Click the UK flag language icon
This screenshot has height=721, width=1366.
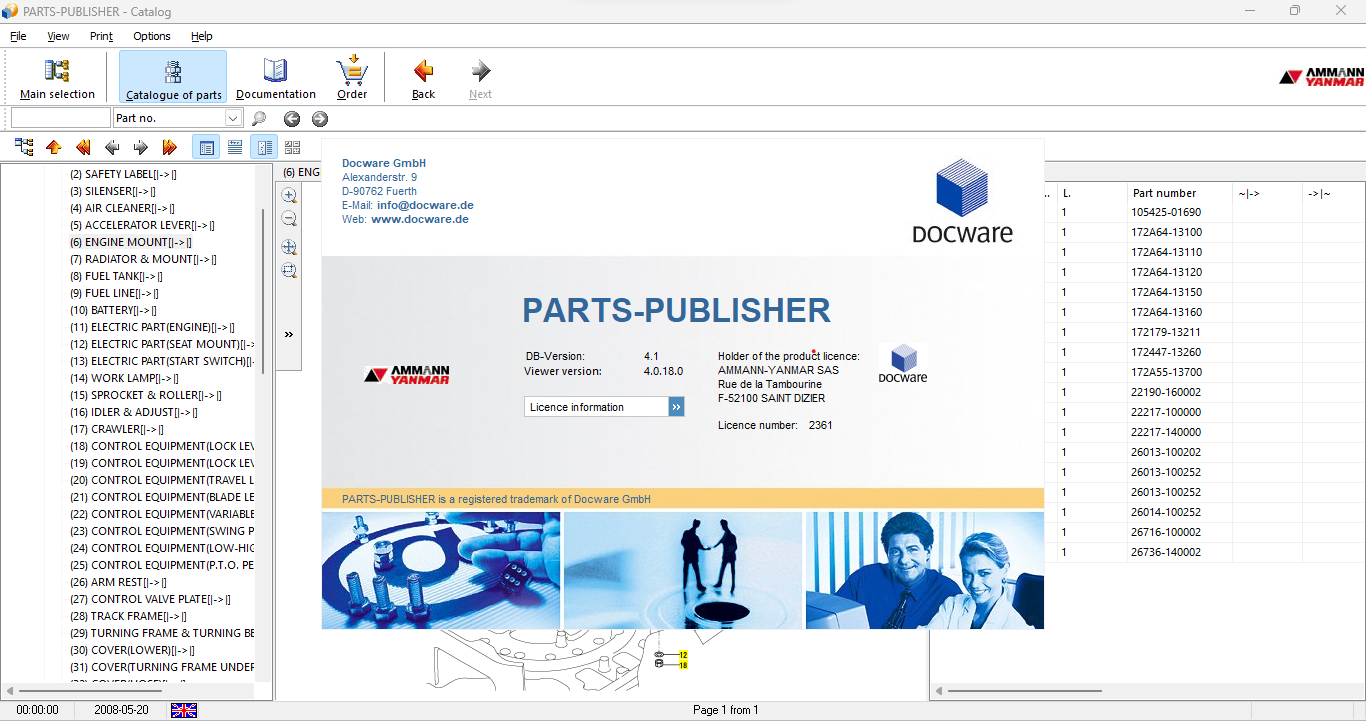tap(184, 710)
